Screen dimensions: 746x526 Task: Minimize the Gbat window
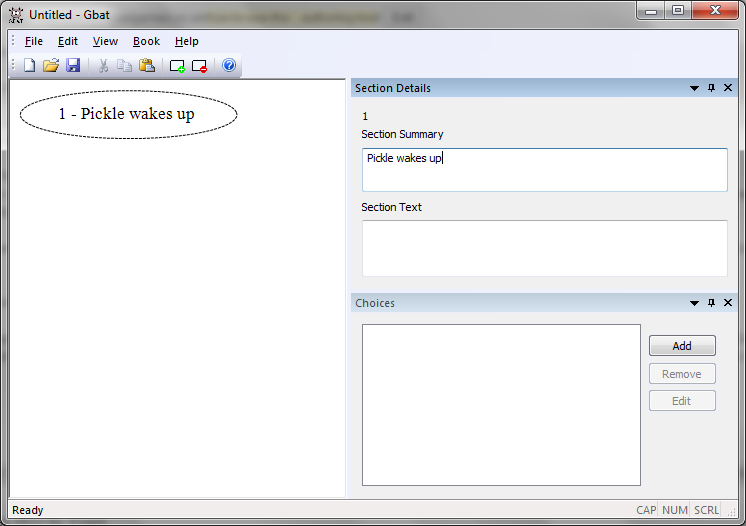coord(651,10)
